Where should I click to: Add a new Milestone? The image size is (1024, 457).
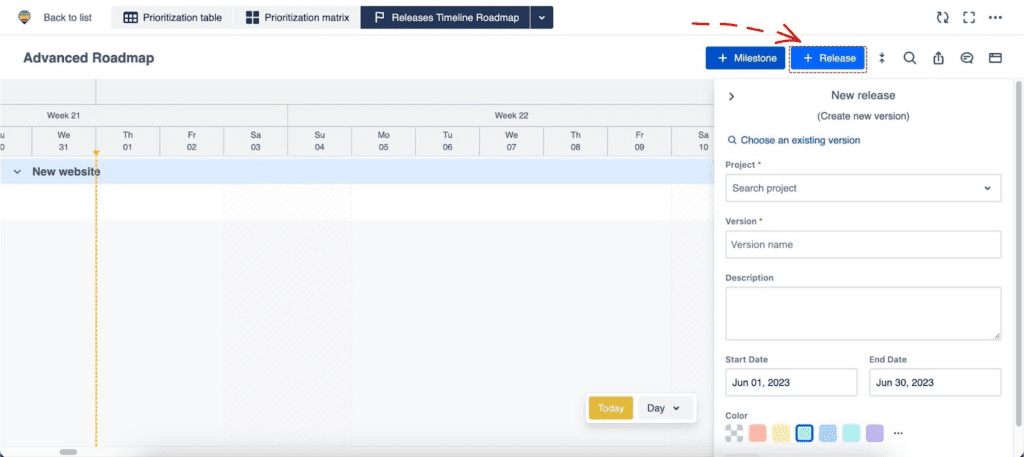745,58
